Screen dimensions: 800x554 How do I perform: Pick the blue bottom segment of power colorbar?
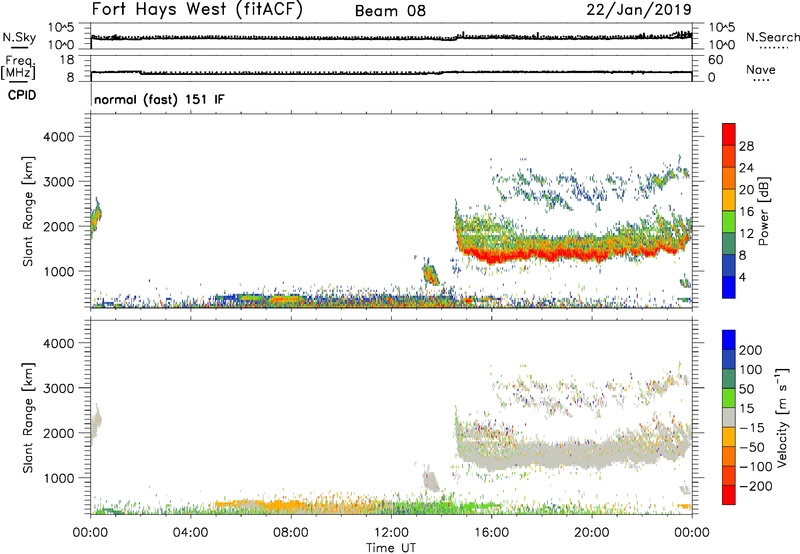[x=729, y=289]
